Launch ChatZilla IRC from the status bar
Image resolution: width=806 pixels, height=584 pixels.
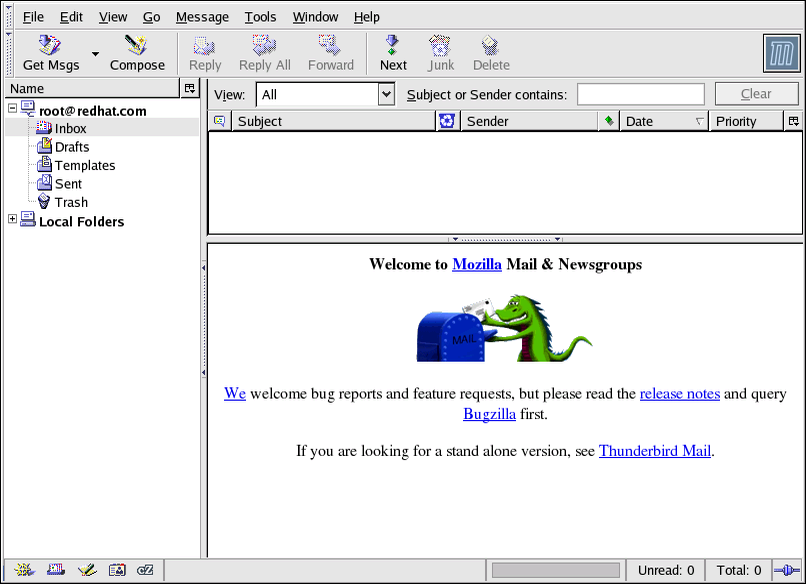[146, 570]
